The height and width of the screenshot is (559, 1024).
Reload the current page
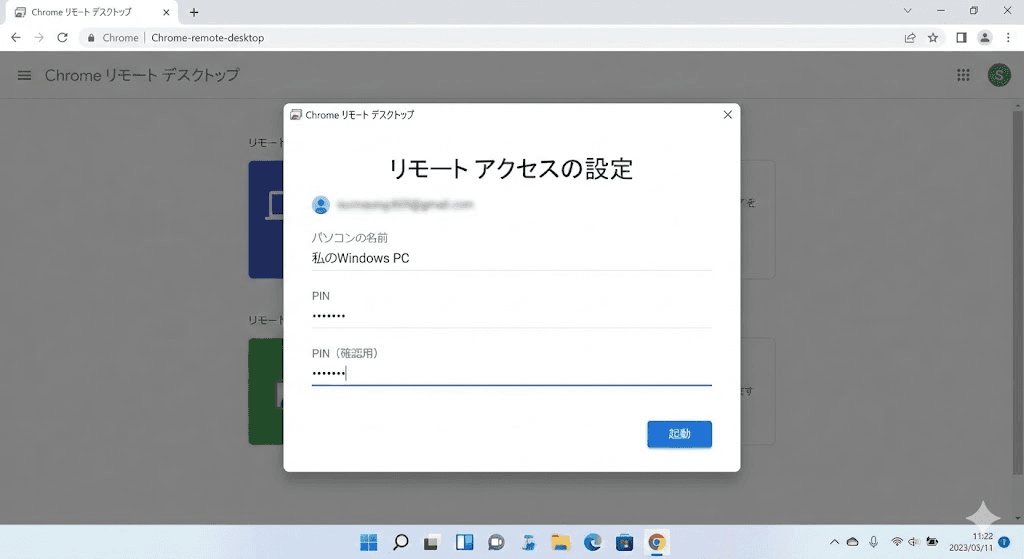pyautogui.click(x=62, y=38)
